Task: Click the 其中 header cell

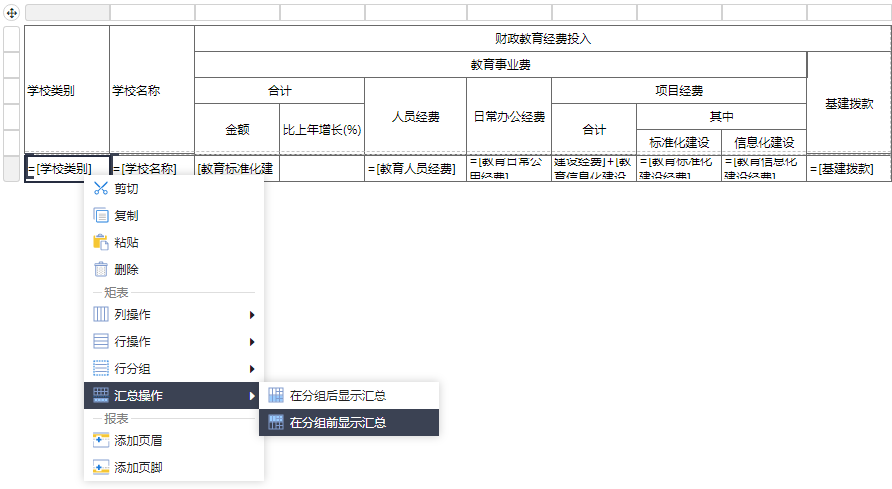Action: [x=721, y=117]
